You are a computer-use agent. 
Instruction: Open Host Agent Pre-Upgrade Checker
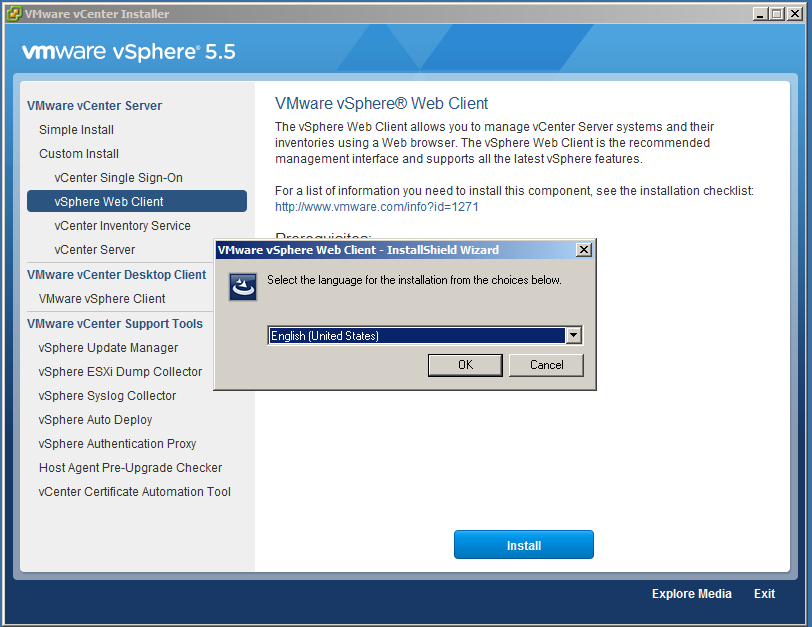130,468
